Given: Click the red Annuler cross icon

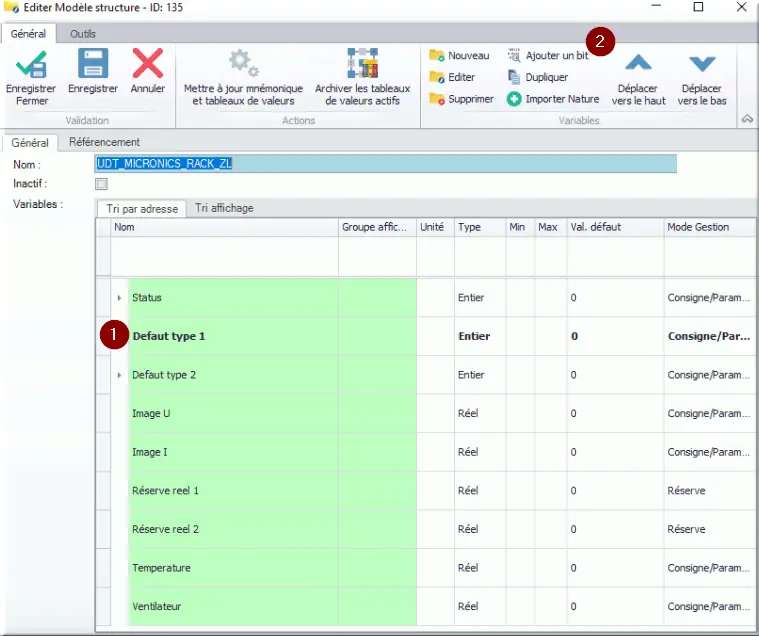Looking at the screenshot, I should [148, 63].
